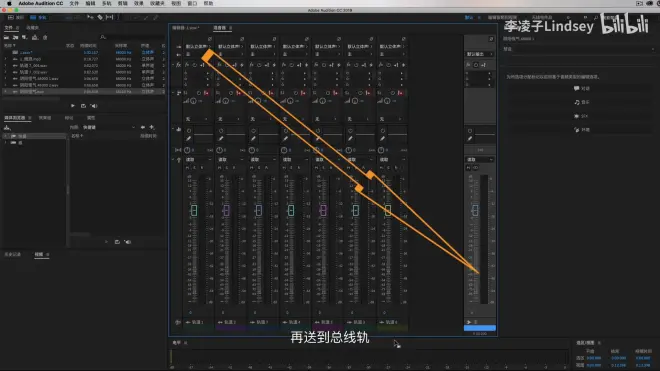Click the open file icon in Files panel
Image resolution: width=660 pixels, height=371 pixels.
[6, 37]
